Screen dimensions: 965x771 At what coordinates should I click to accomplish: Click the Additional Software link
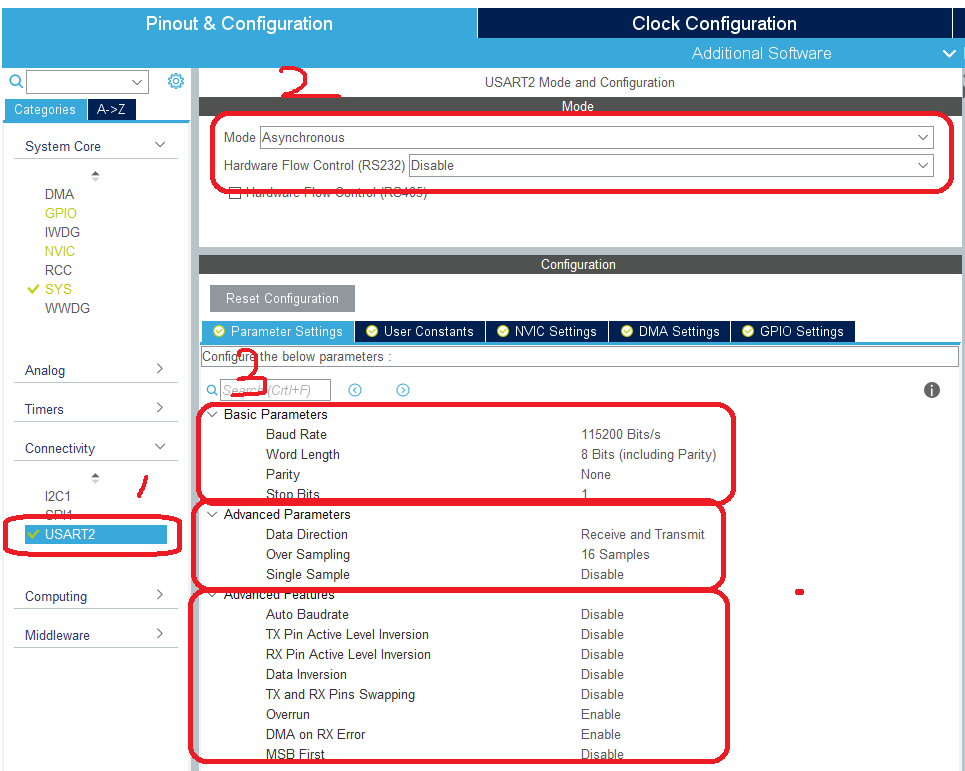(x=761, y=54)
